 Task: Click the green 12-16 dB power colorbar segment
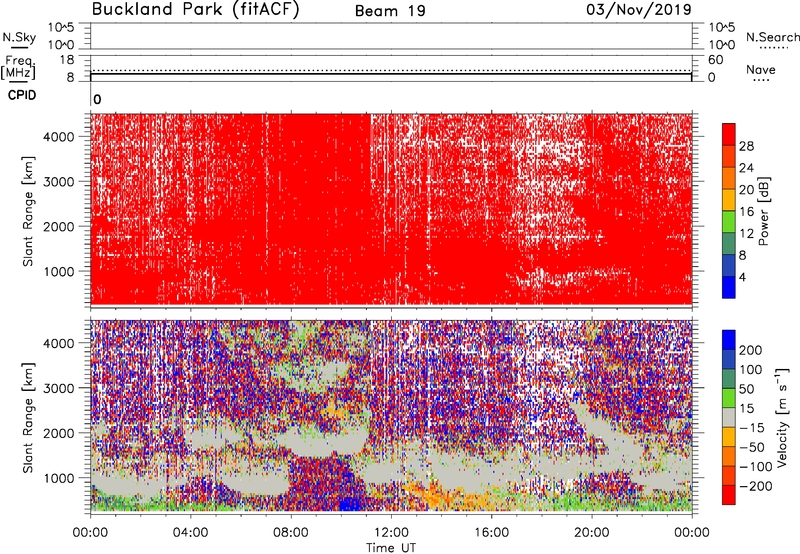pos(729,222)
